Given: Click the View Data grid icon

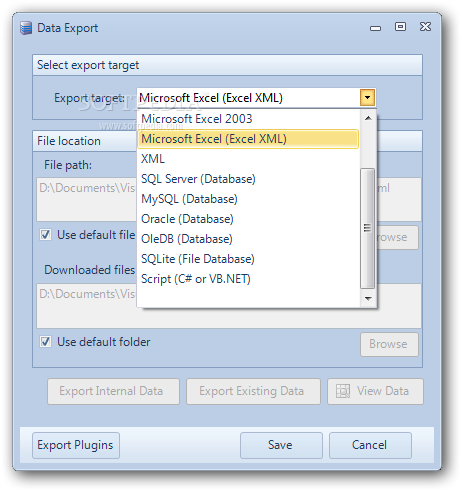Looking at the screenshot, I should [x=343, y=391].
